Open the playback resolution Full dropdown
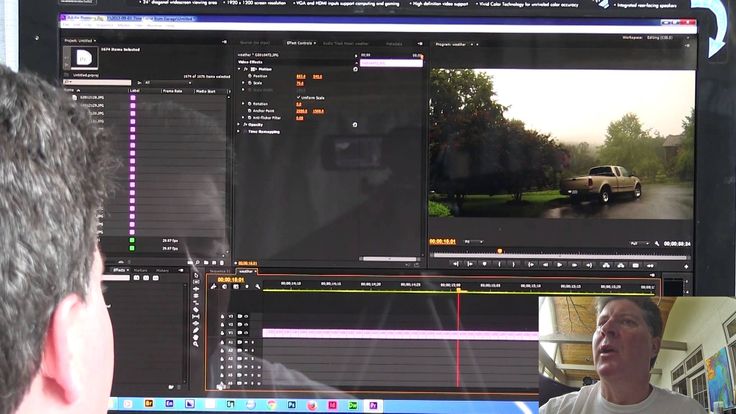 pyautogui.click(x=639, y=244)
